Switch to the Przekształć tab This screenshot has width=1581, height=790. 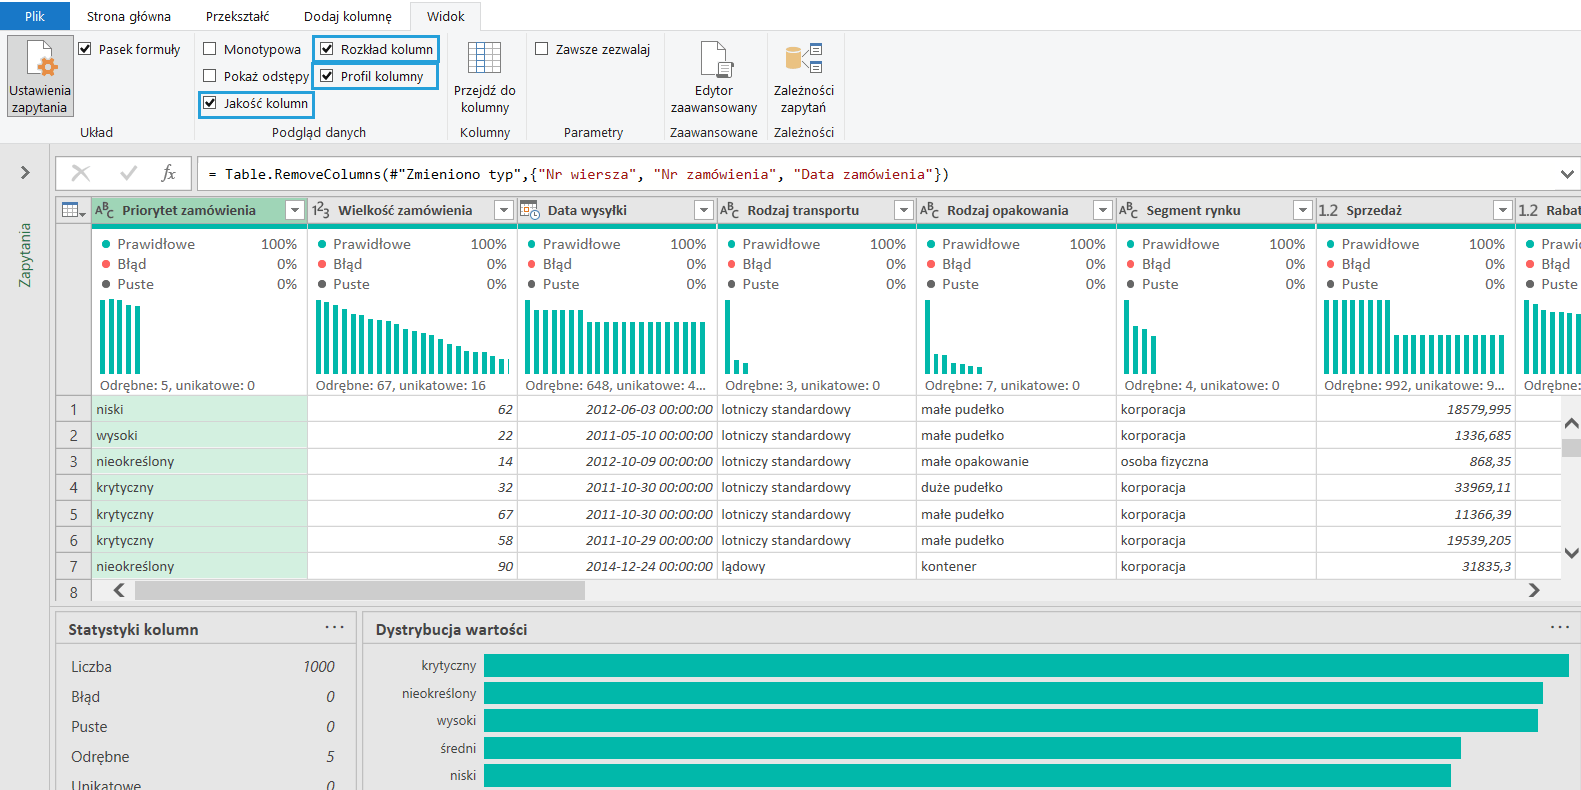click(237, 16)
